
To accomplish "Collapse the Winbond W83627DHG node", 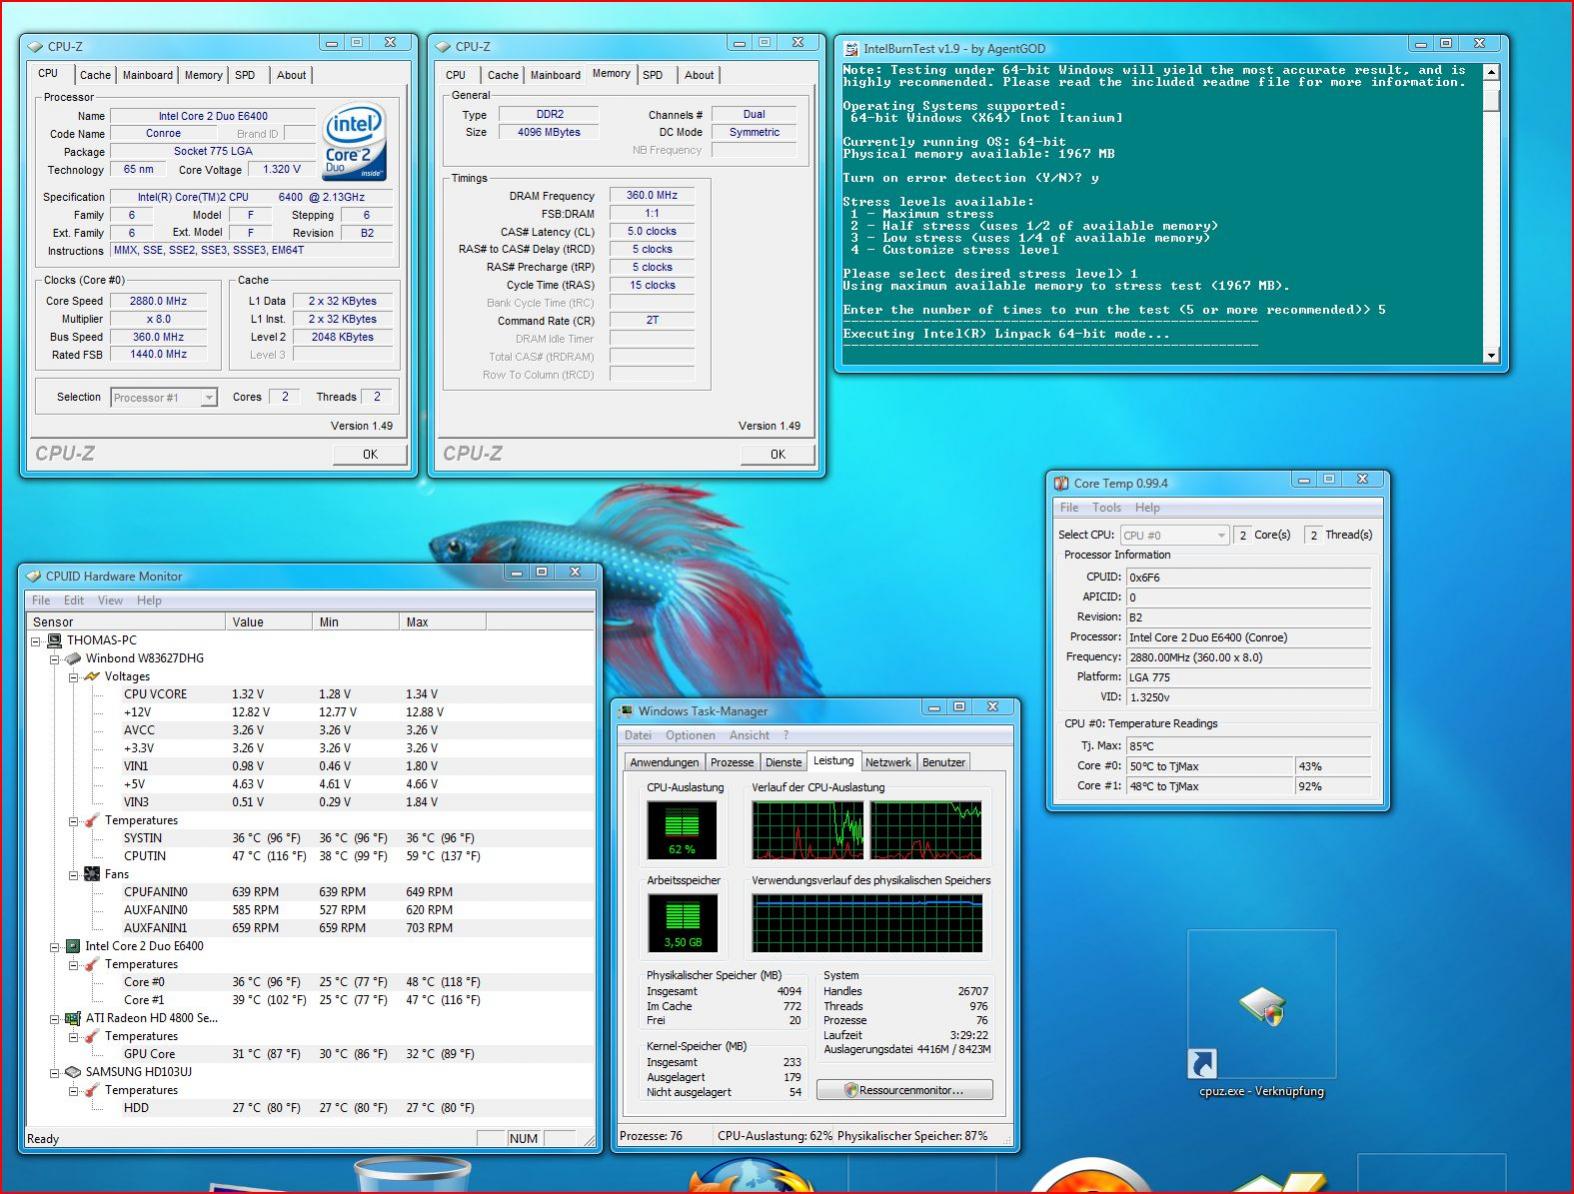I will 55,659.
